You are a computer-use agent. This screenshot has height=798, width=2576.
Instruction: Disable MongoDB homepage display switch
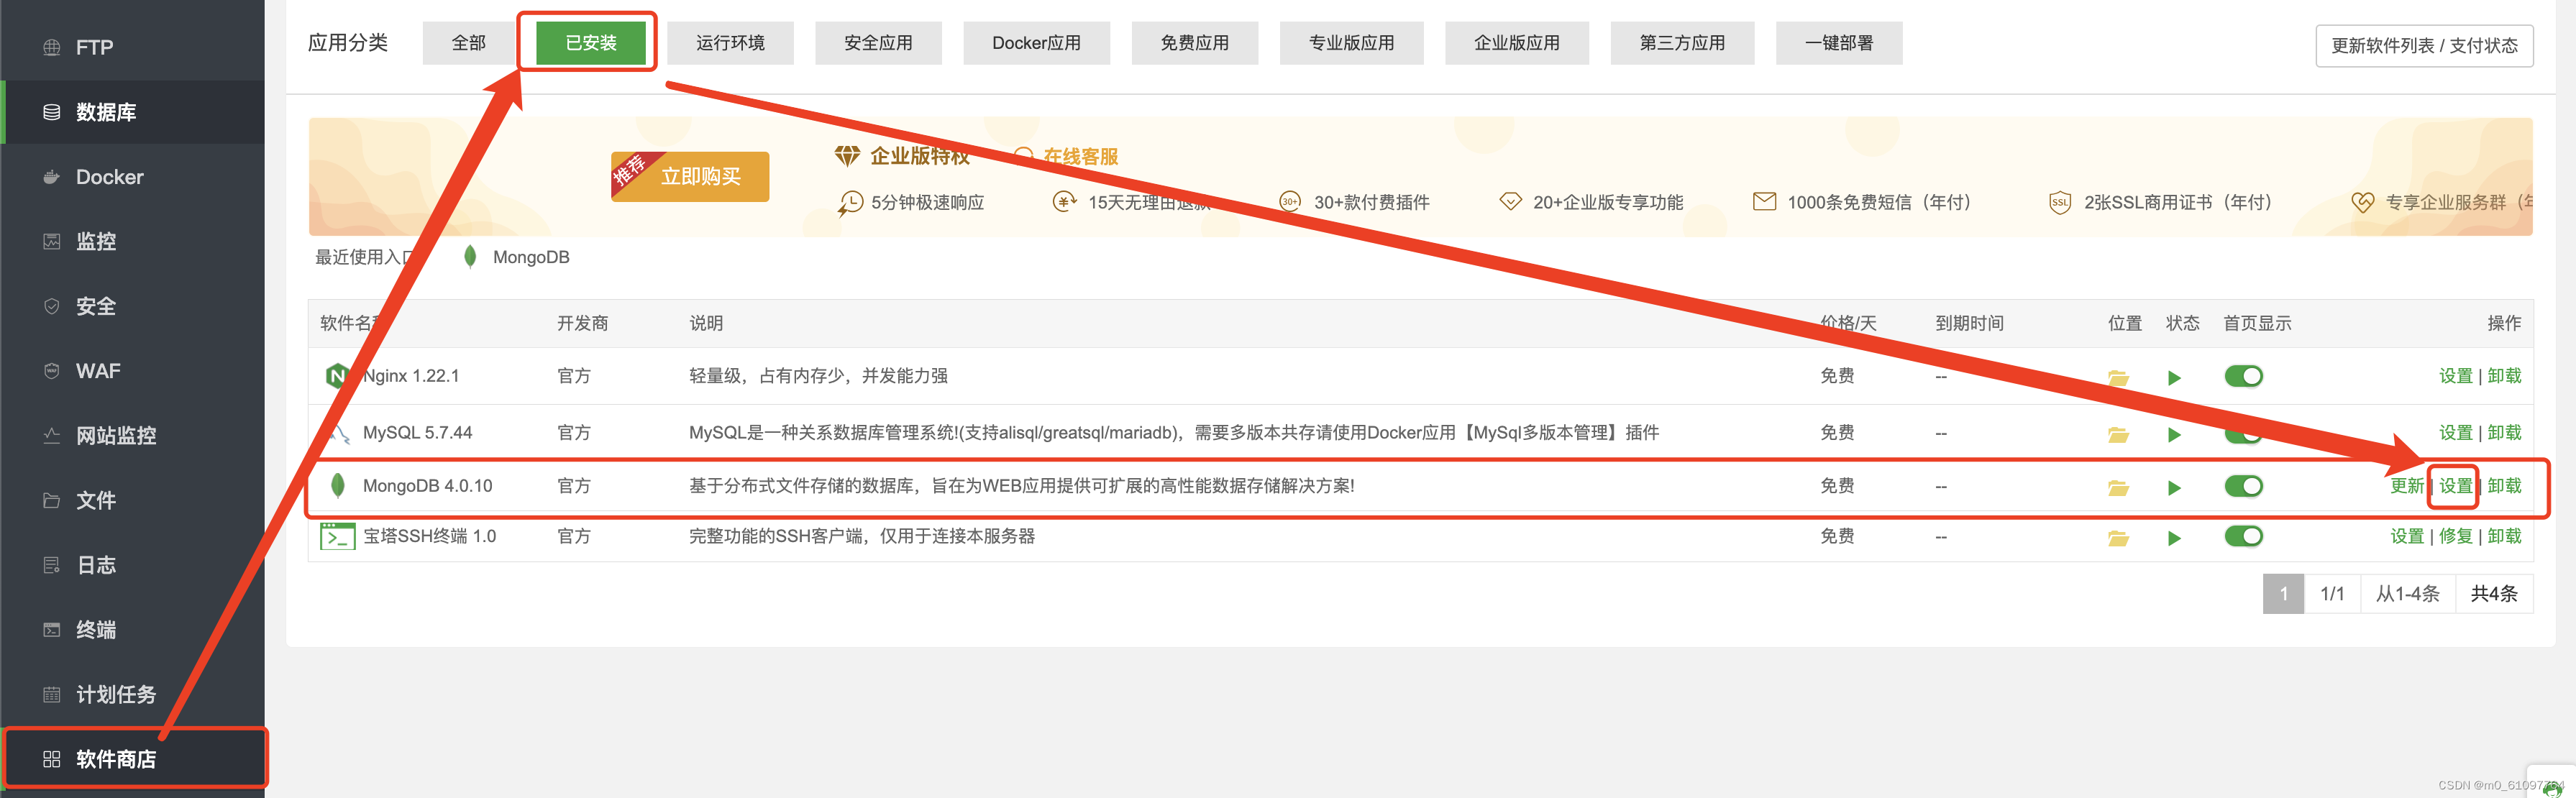[x=2242, y=486]
